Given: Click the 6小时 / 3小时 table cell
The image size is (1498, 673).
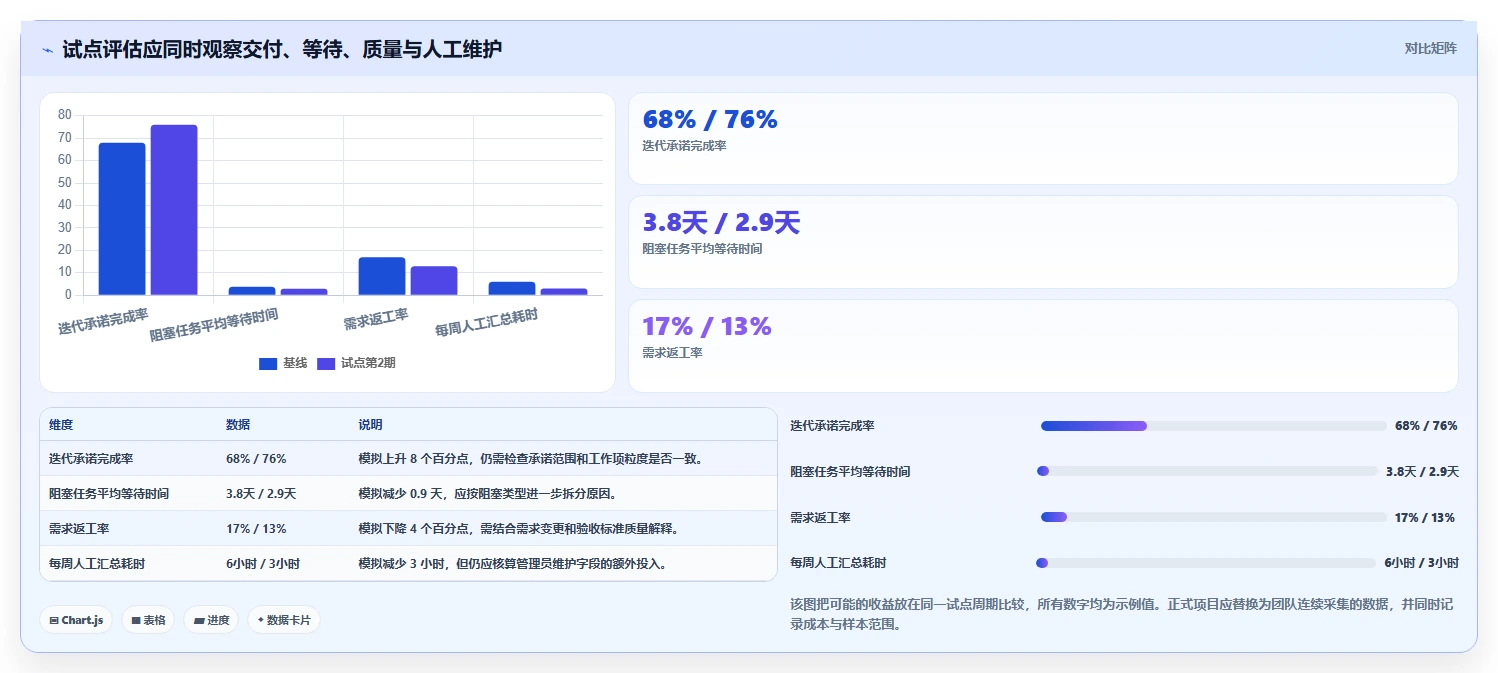Looking at the screenshot, I should point(263,564).
